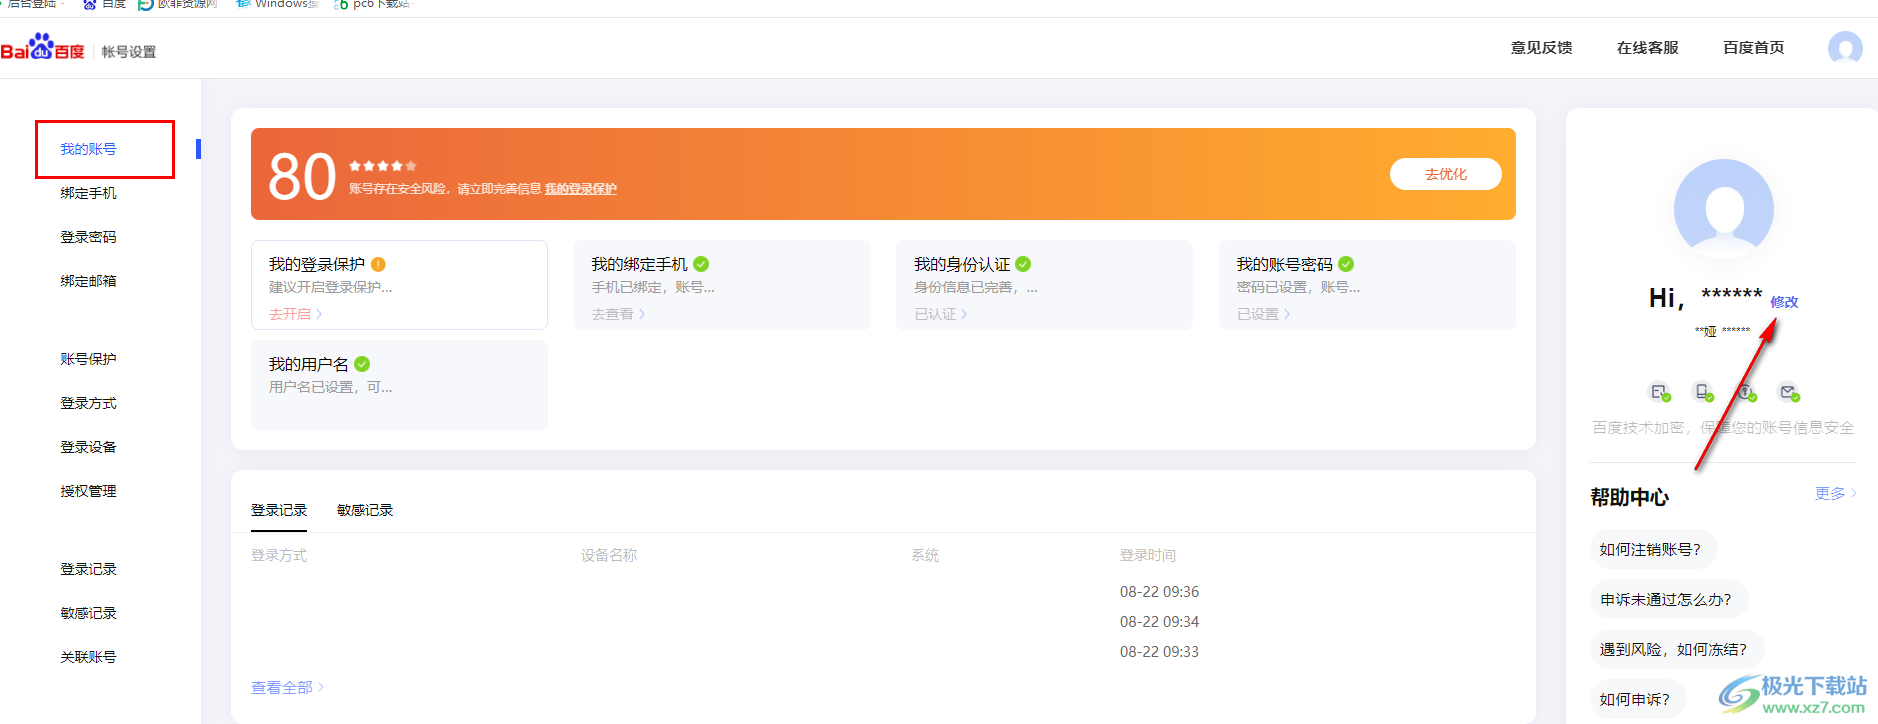1878x724 pixels.
Task: Click the 帮助中心 heading
Action: coord(1629,497)
